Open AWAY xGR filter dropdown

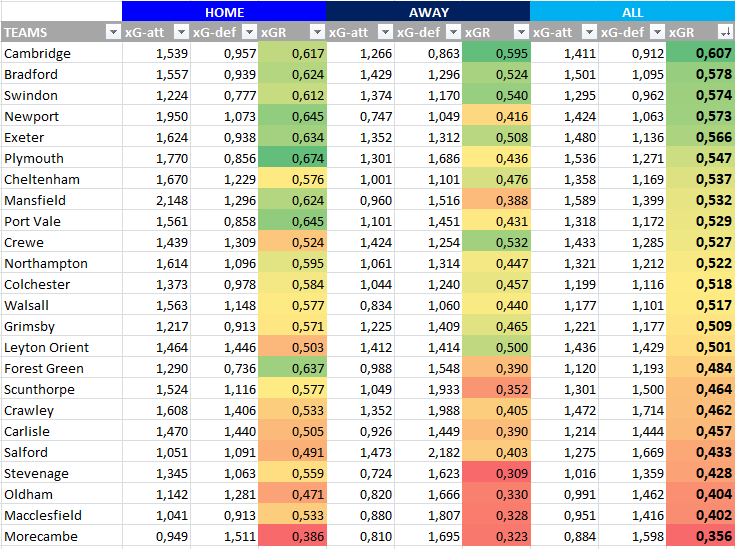521,32
